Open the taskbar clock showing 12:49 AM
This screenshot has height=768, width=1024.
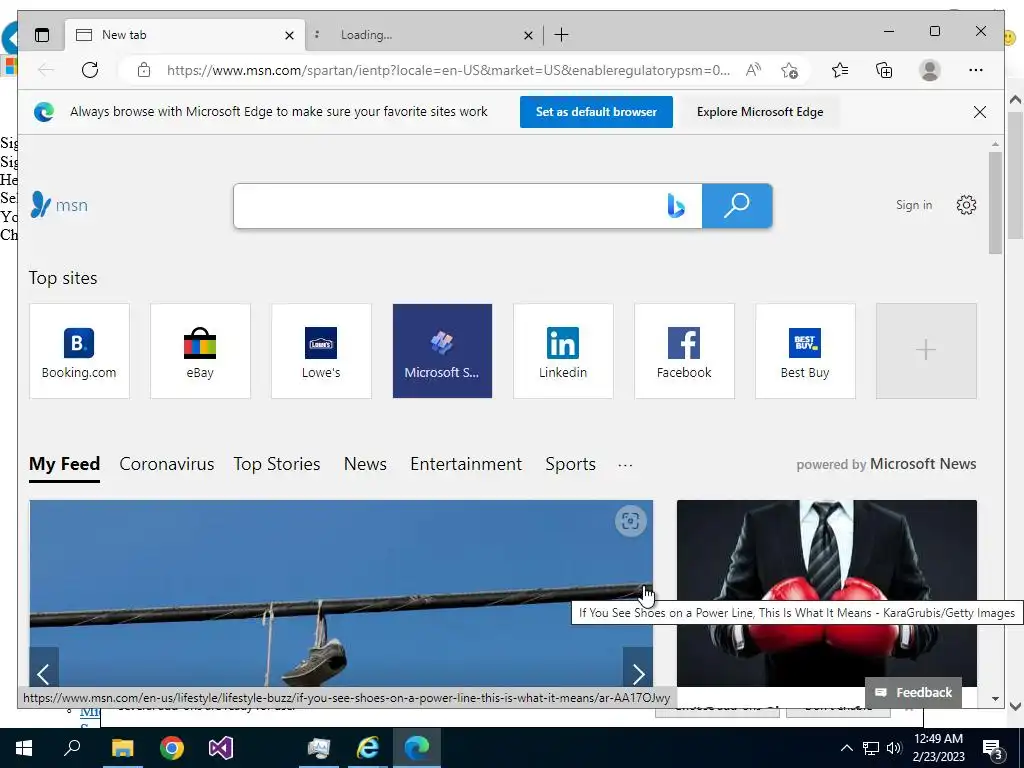[938, 748]
